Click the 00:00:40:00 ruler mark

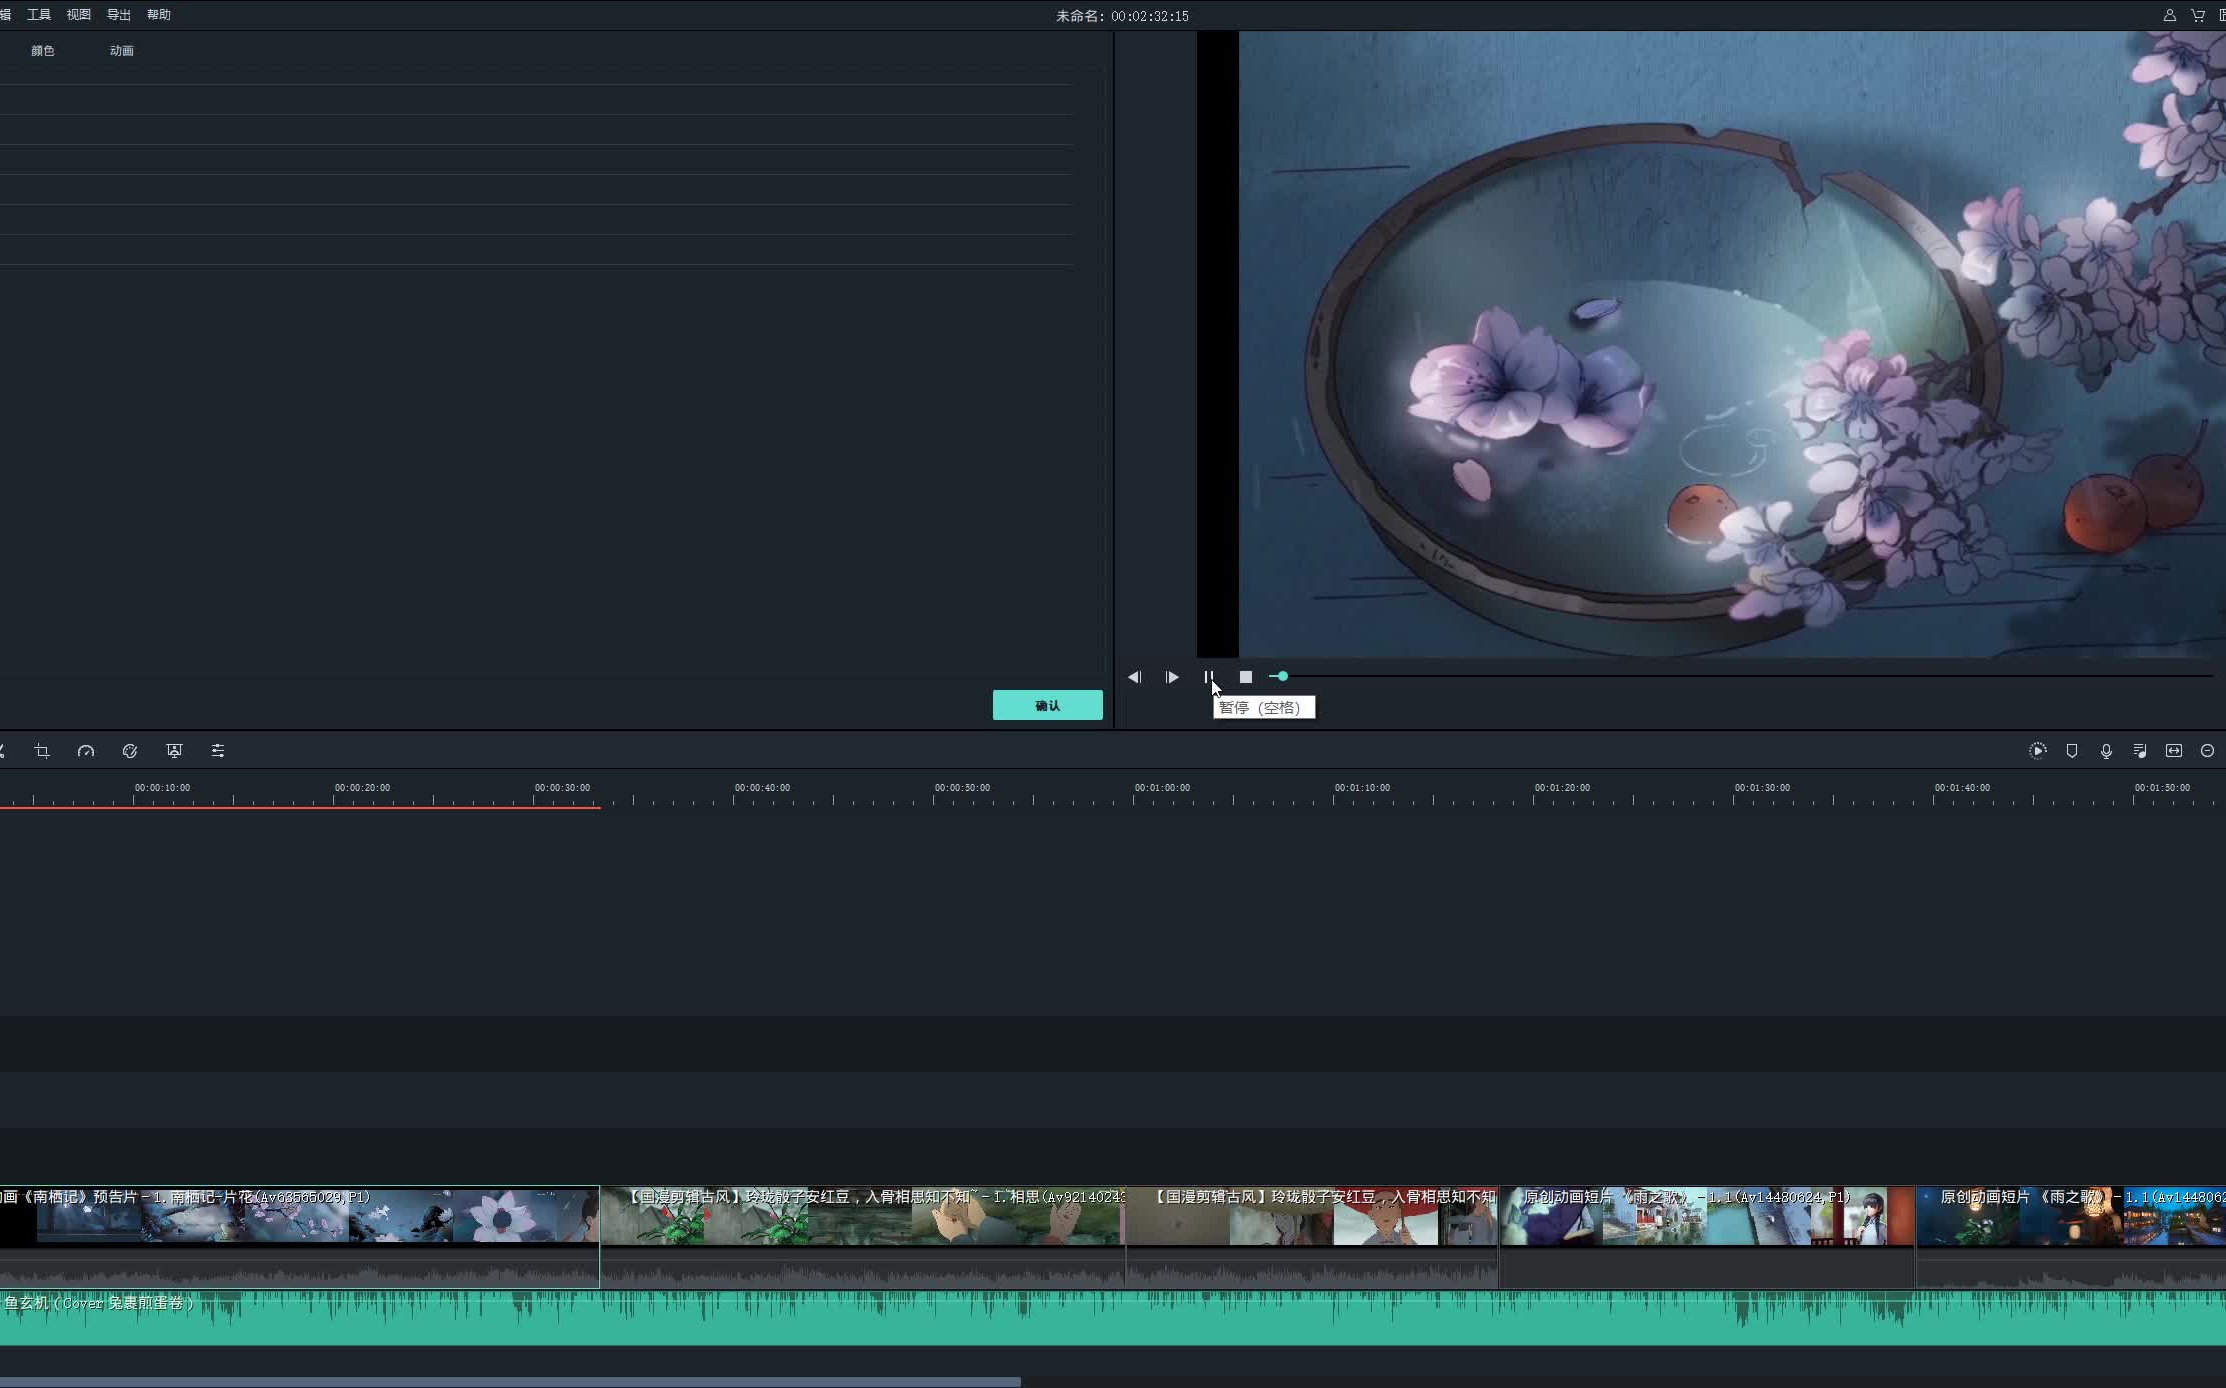coord(762,788)
